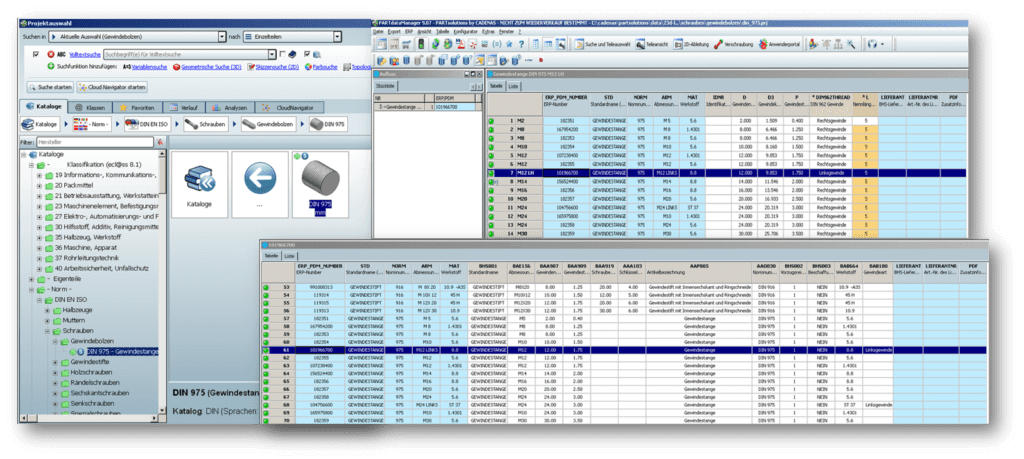Screen dimensions: 1024x459
Task: Click the small red icon ending second toolbar row
Action: point(541,60)
